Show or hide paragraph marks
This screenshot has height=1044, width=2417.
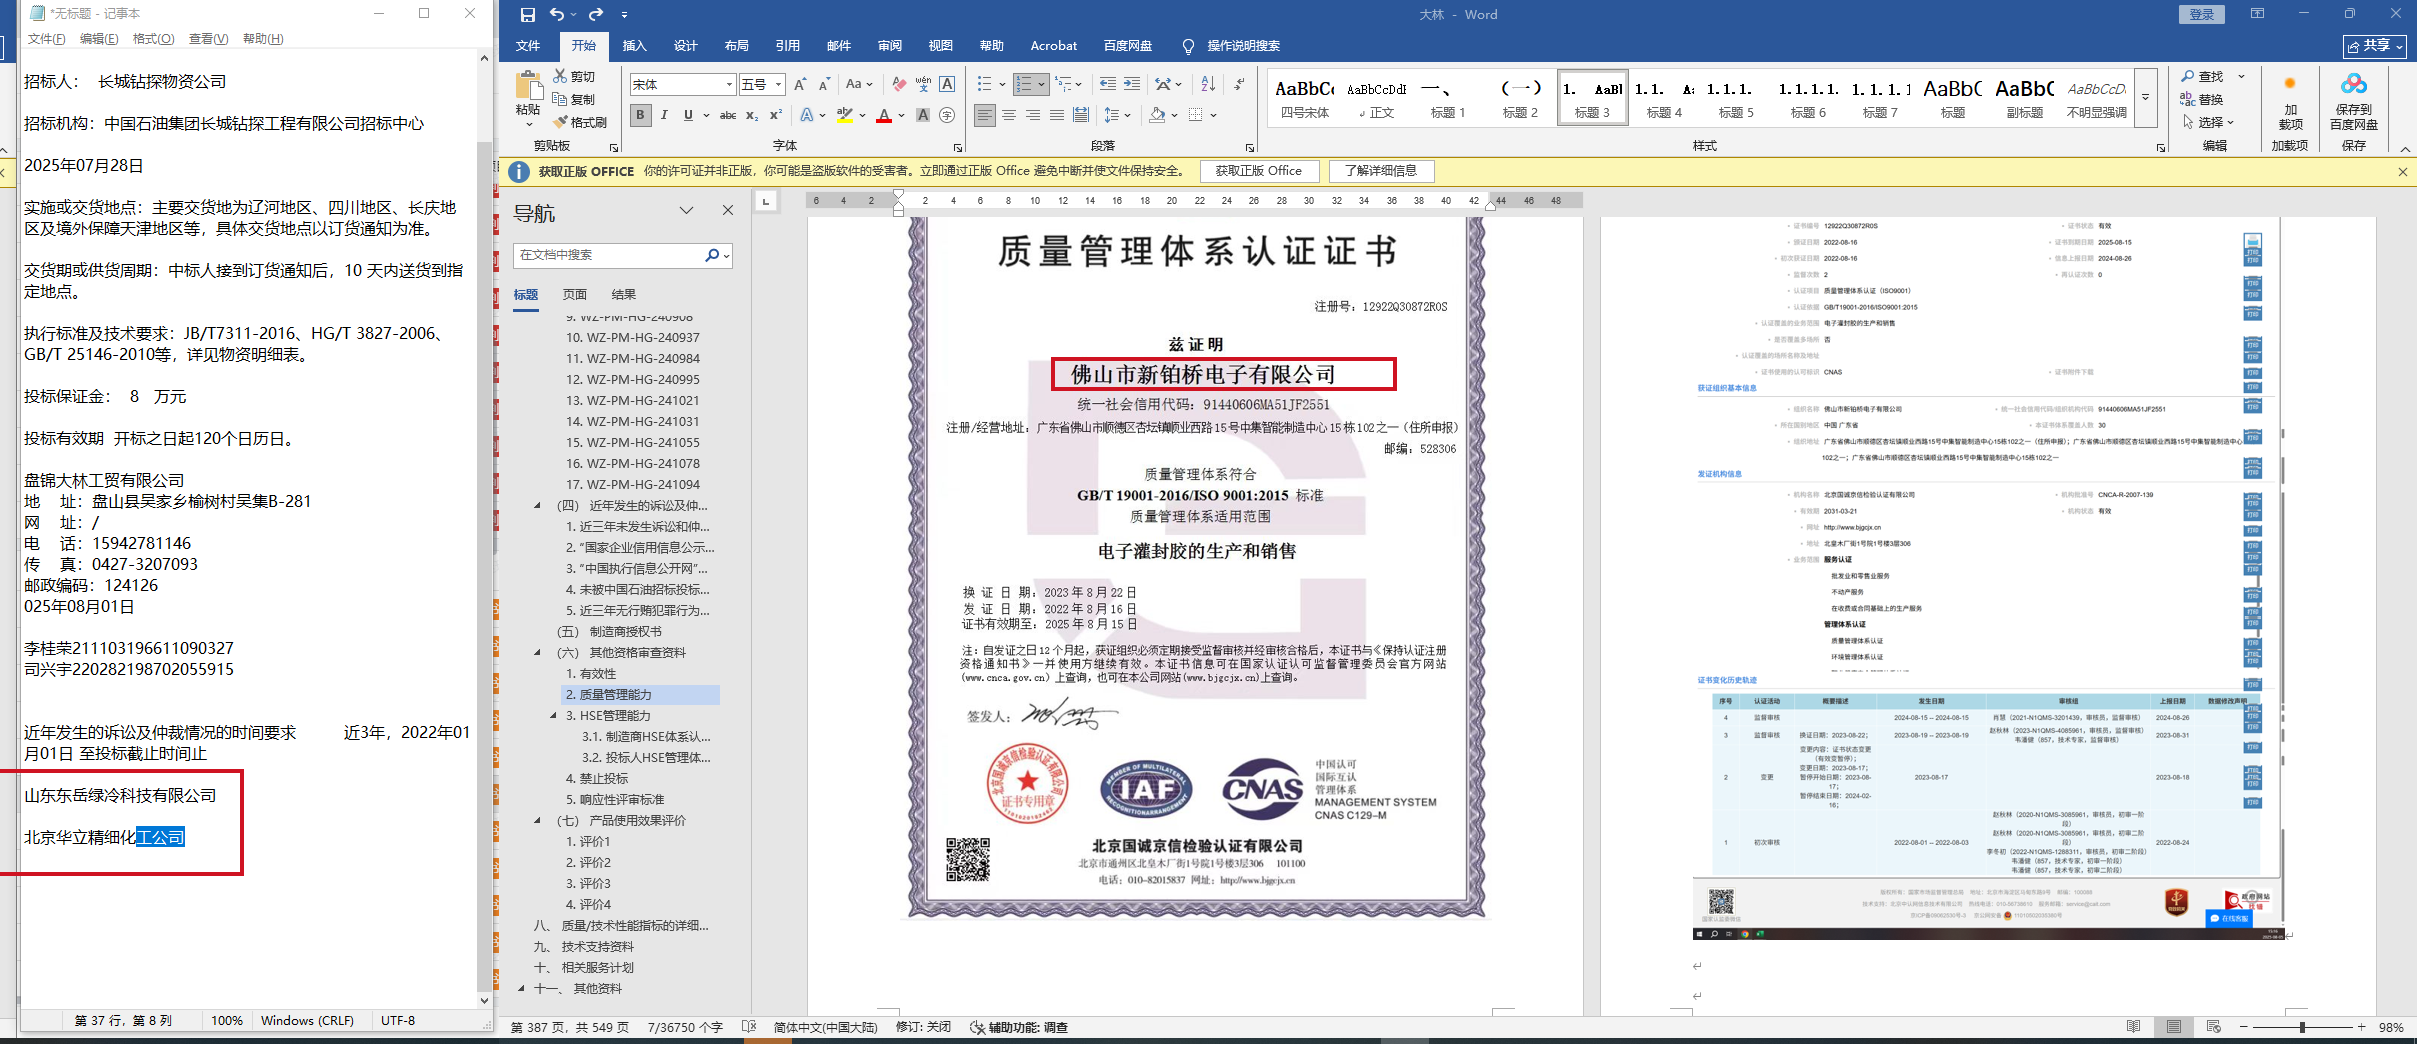[x=1240, y=85]
